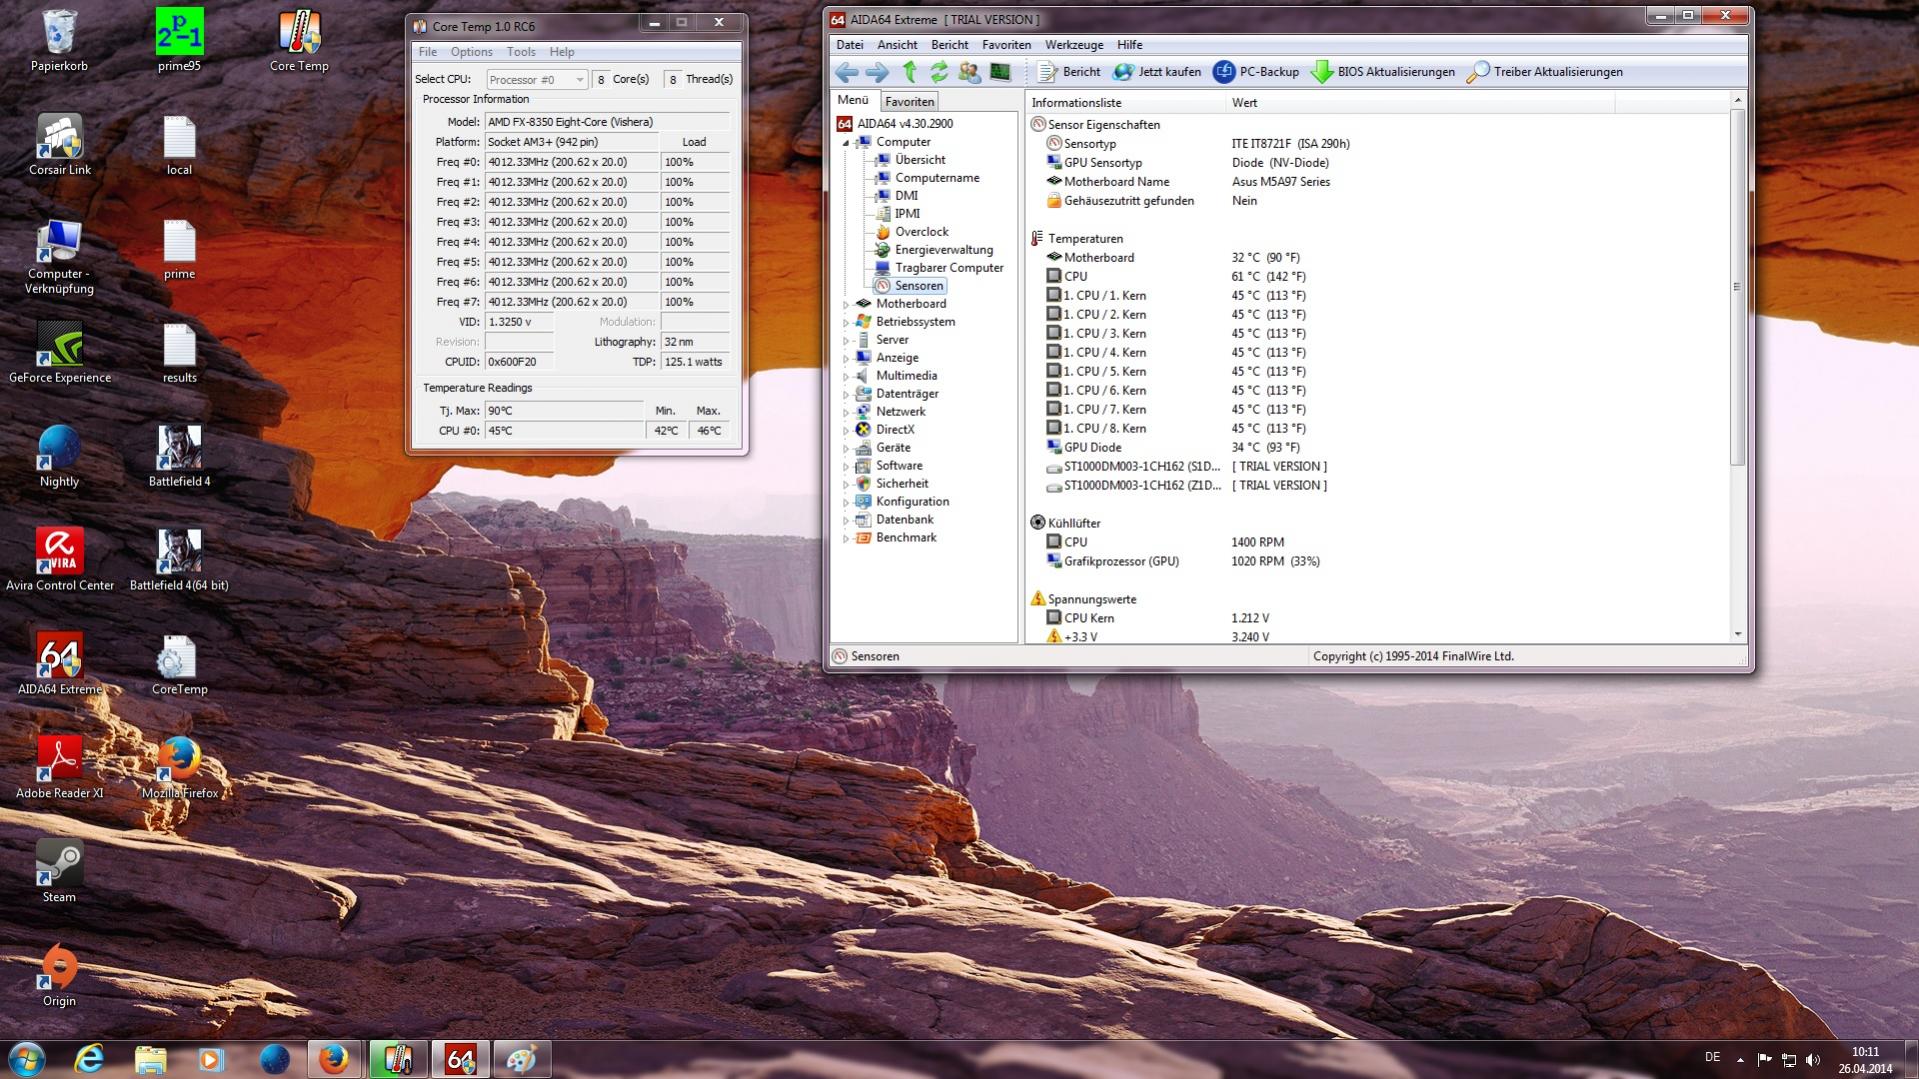Refresh the AIDA64 sensor page

click(x=939, y=72)
